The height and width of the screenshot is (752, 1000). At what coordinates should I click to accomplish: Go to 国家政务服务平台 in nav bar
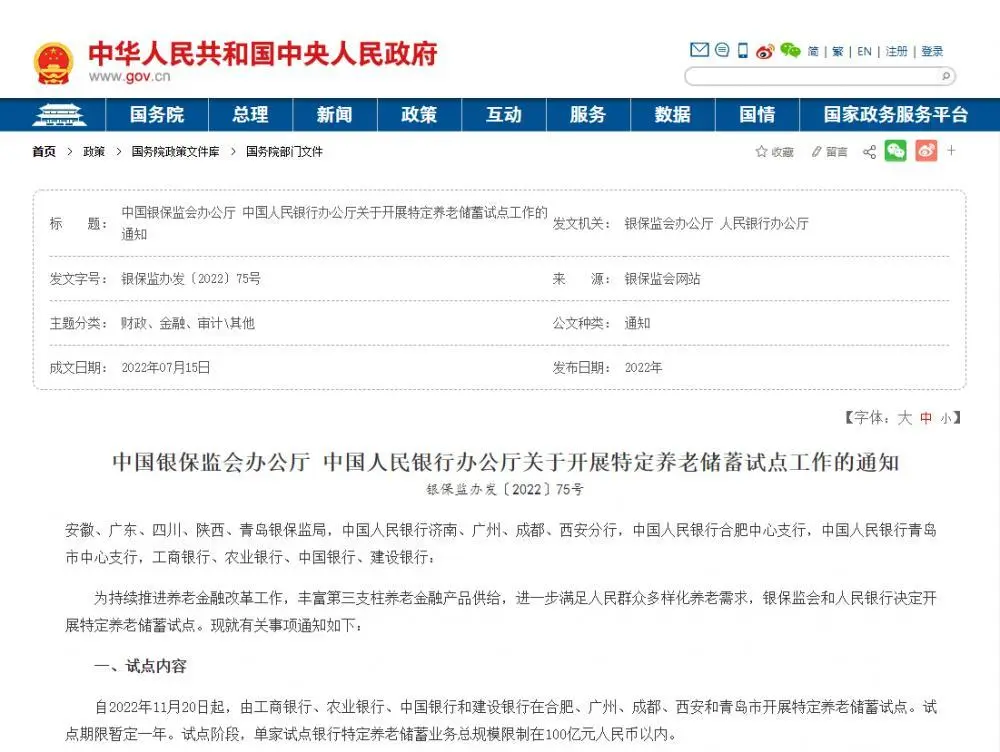tap(895, 115)
